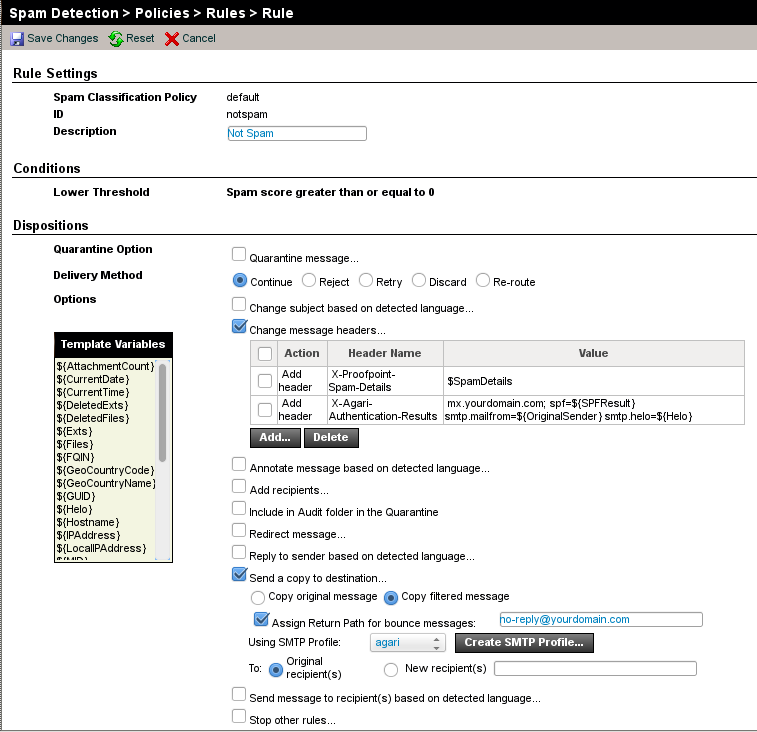Click the Value column heading
Viewport: 757px width, 732px height.
click(593, 353)
